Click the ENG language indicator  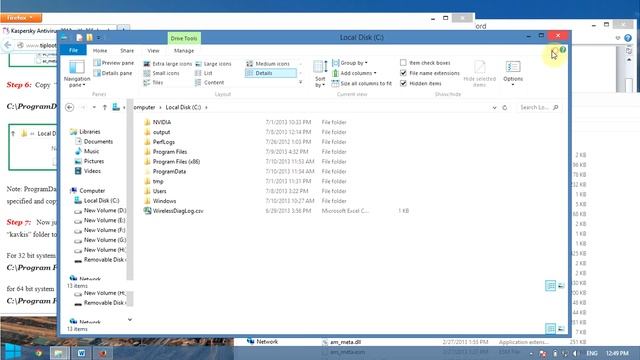pyautogui.click(x=592, y=353)
